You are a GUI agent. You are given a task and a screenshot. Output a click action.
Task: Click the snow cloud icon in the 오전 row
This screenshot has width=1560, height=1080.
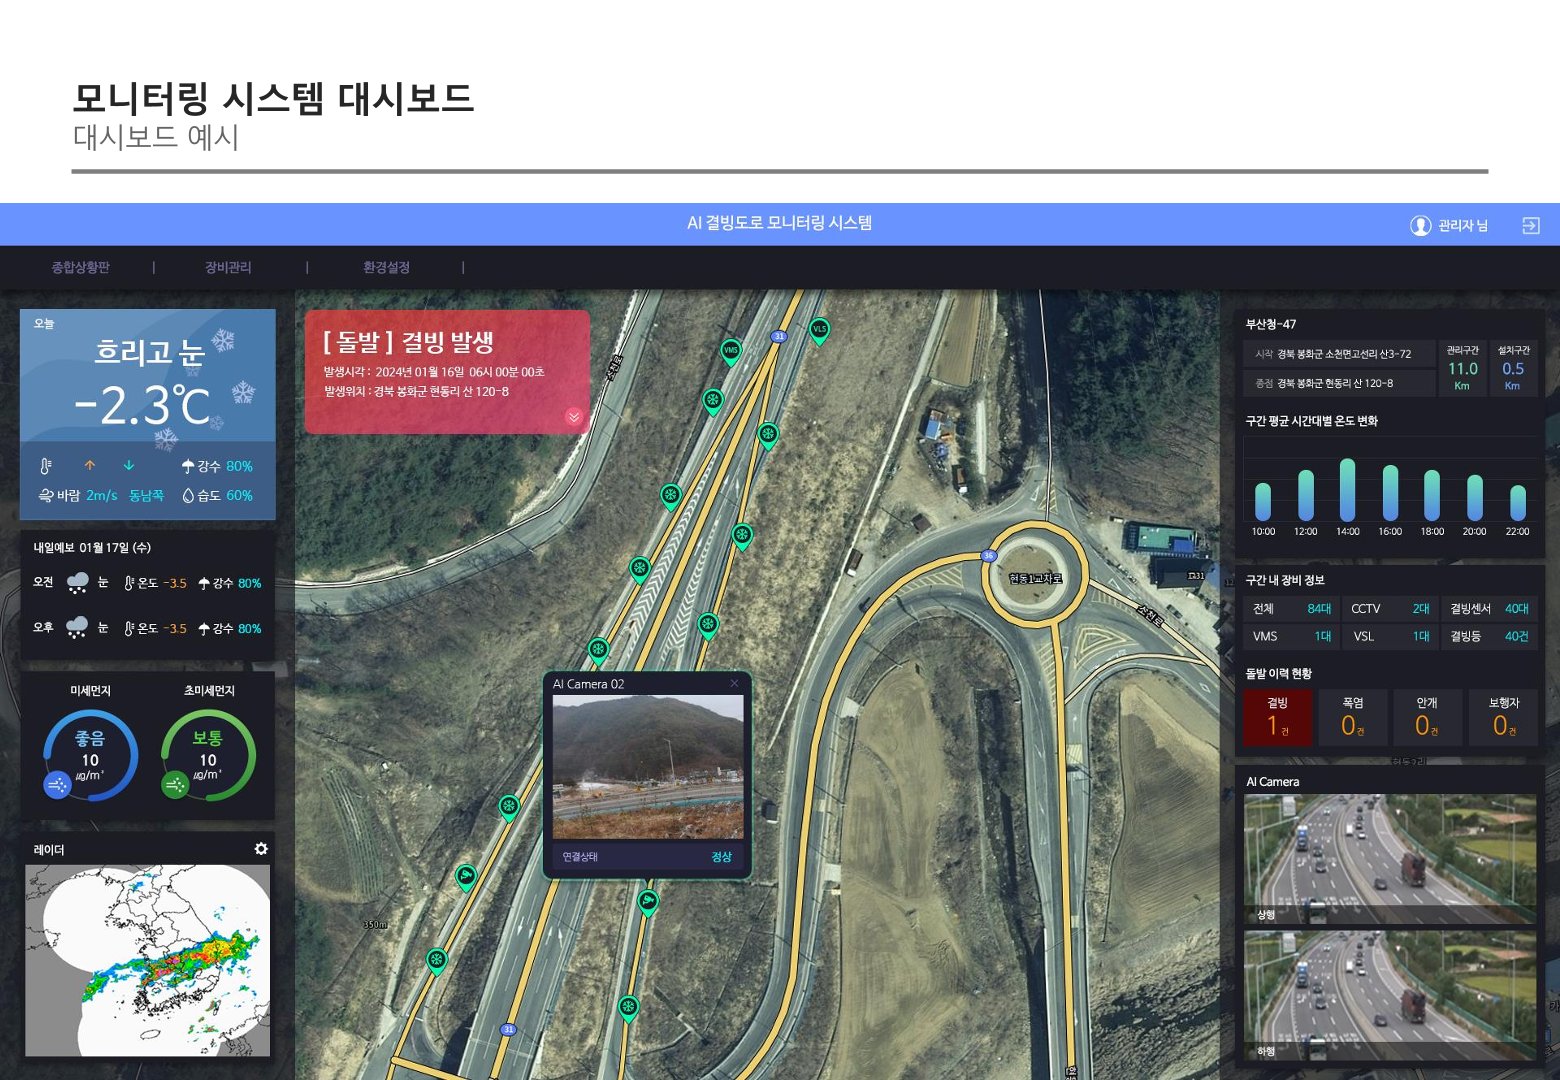(77, 583)
